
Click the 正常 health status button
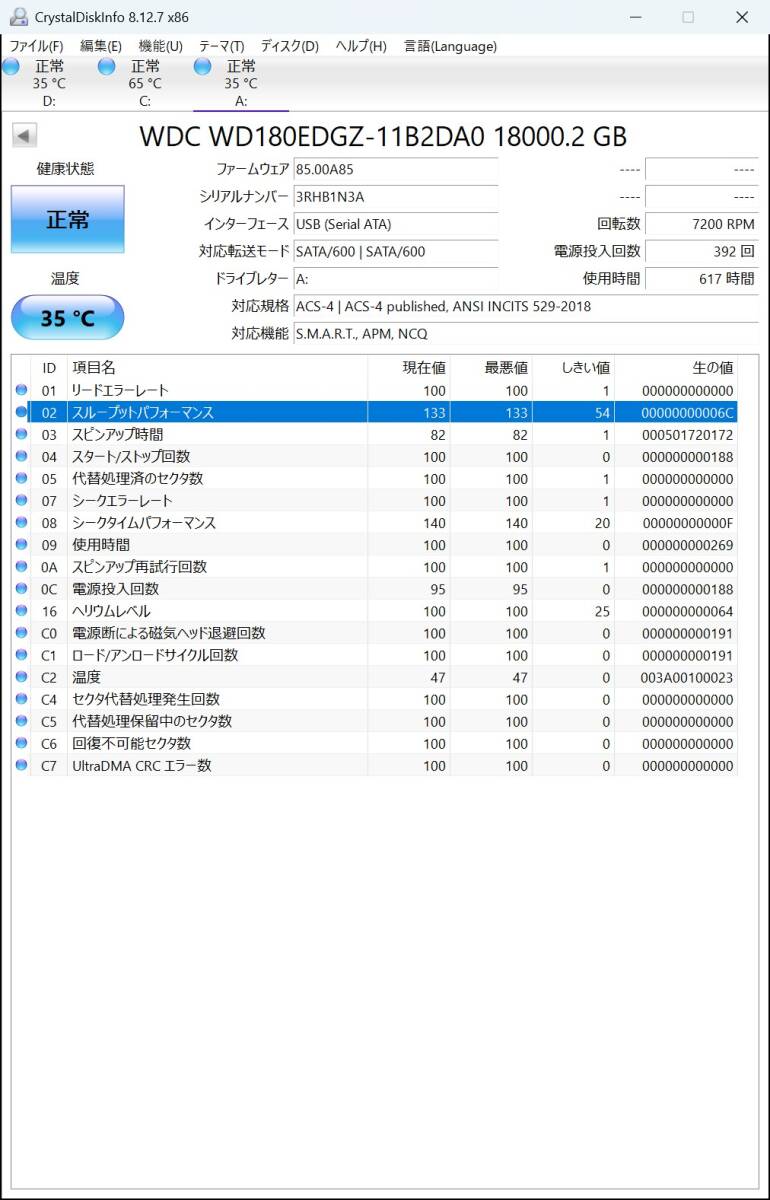(x=68, y=219)
